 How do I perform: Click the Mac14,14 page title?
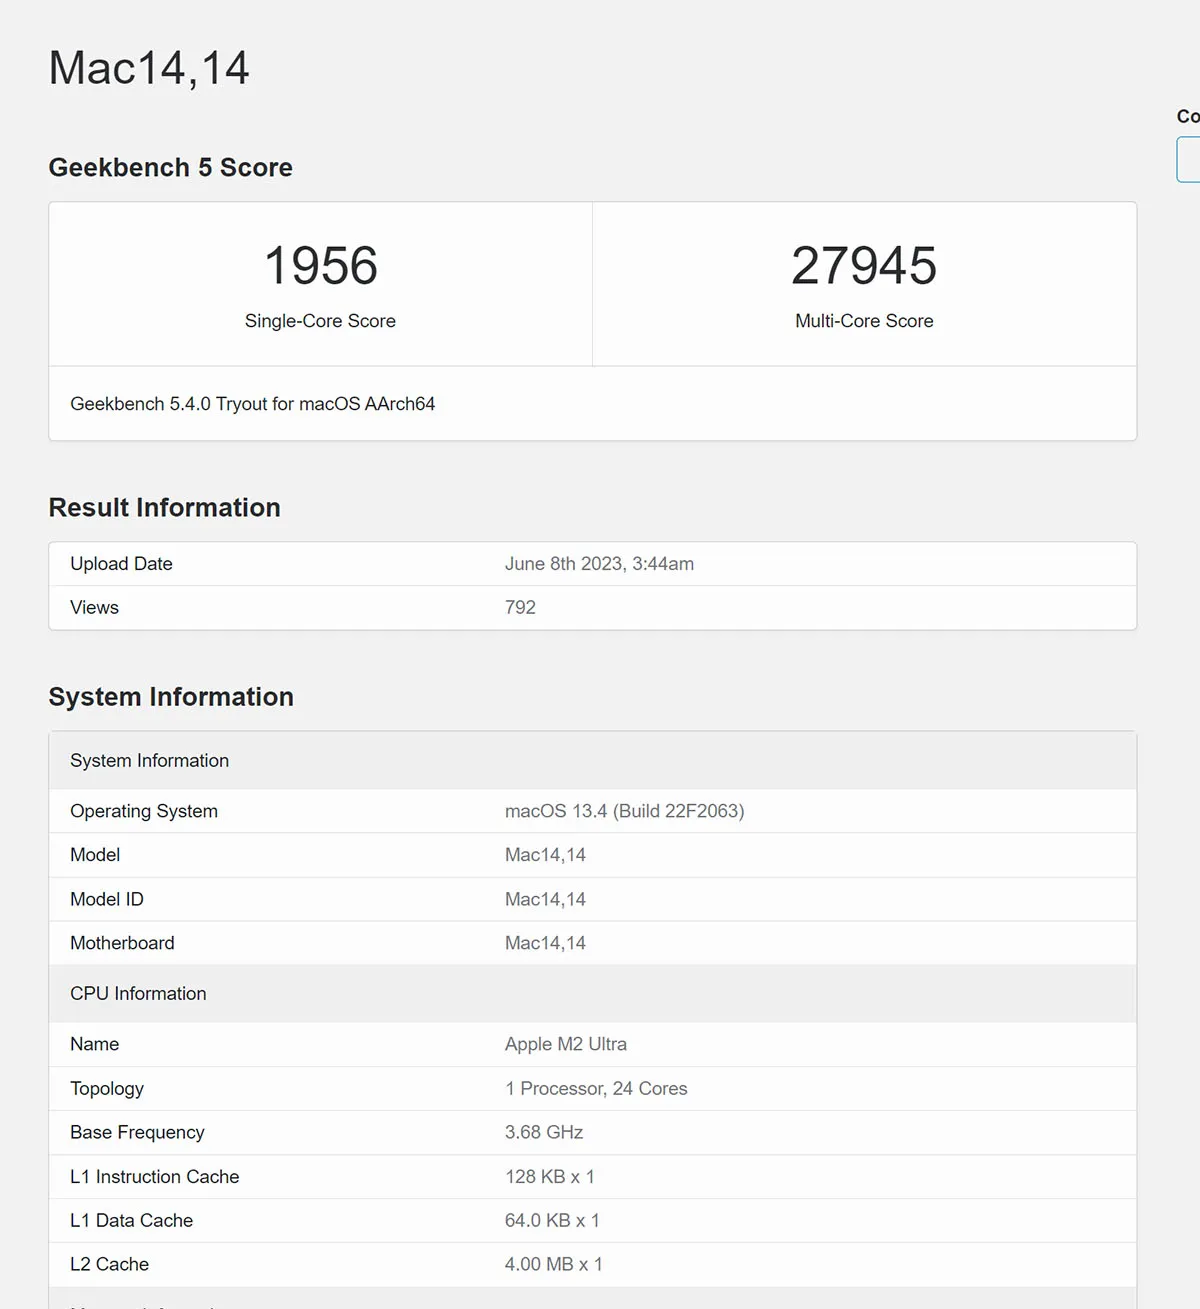click(149, 69)
